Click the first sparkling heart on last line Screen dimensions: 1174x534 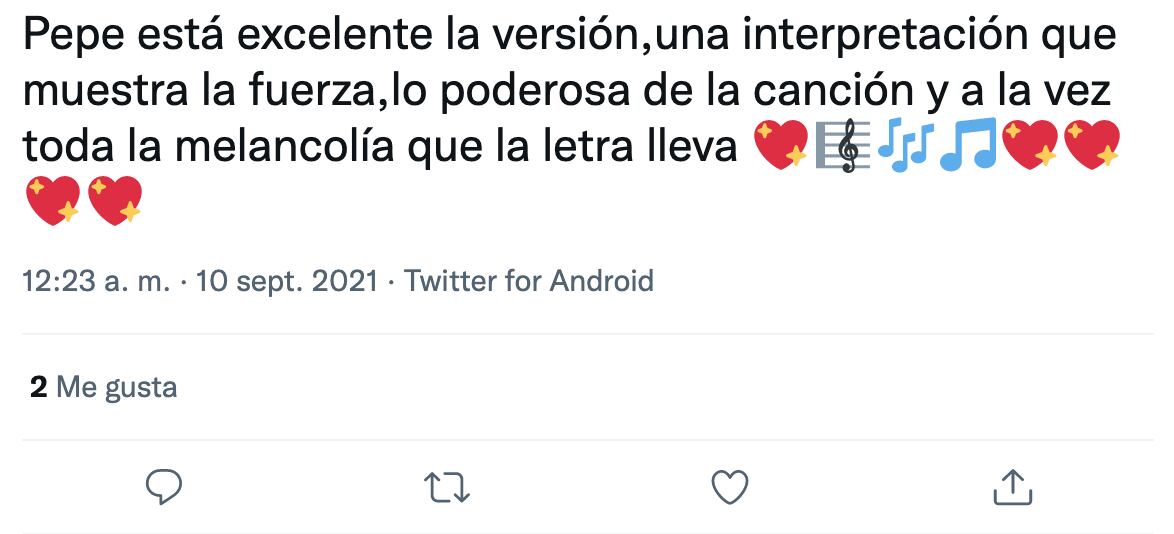pos(51,201)
